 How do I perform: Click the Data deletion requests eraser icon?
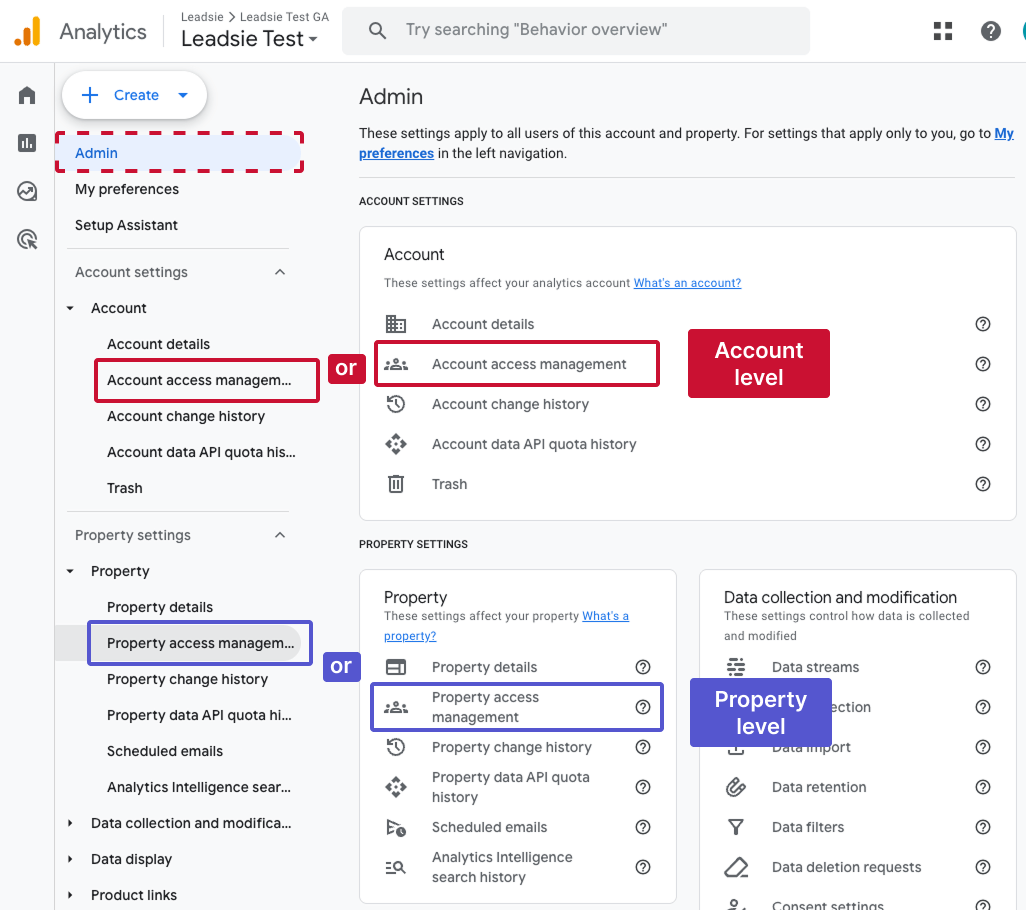tap(735, 867)
